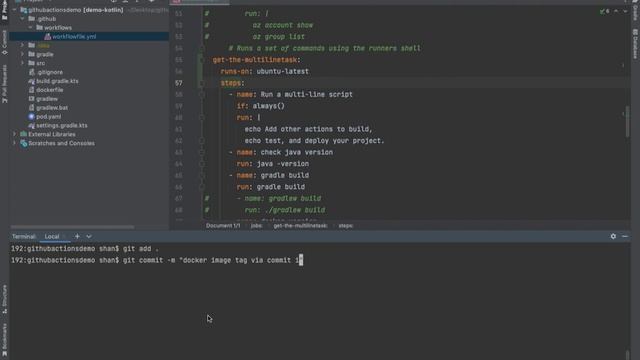Click fold marker beside steps line
Image resolution: width=640 pixels, height=360 pixels.
click(202, 83)
